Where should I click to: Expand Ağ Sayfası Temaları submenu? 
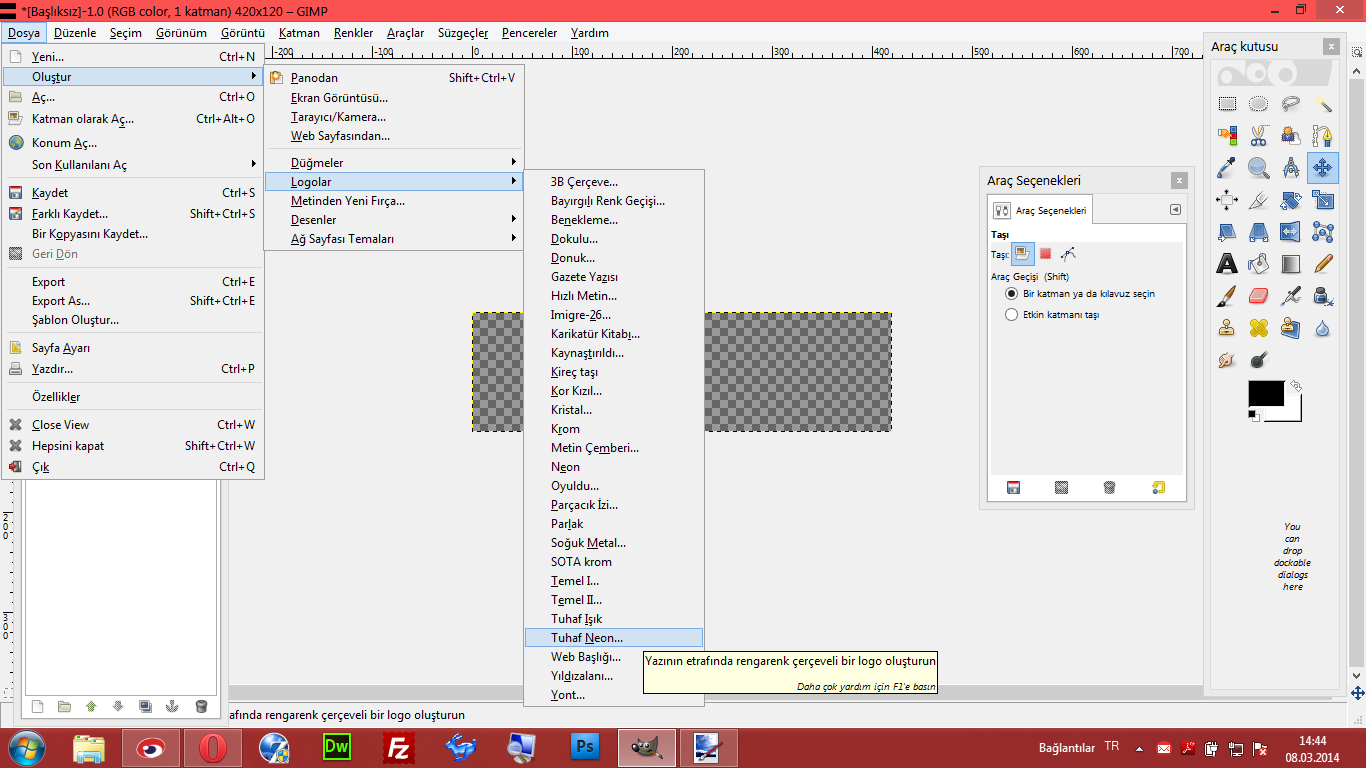pyautogui.click(x=393, y=239)
